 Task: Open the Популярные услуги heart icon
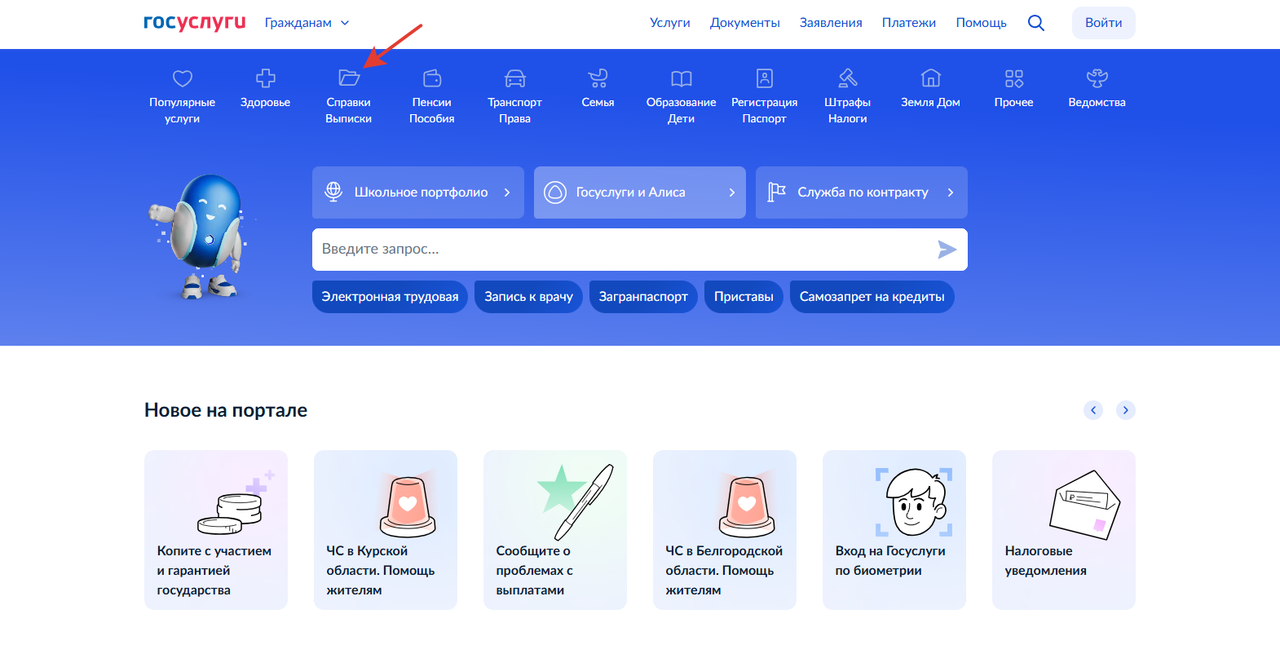(x=182, y=78)
